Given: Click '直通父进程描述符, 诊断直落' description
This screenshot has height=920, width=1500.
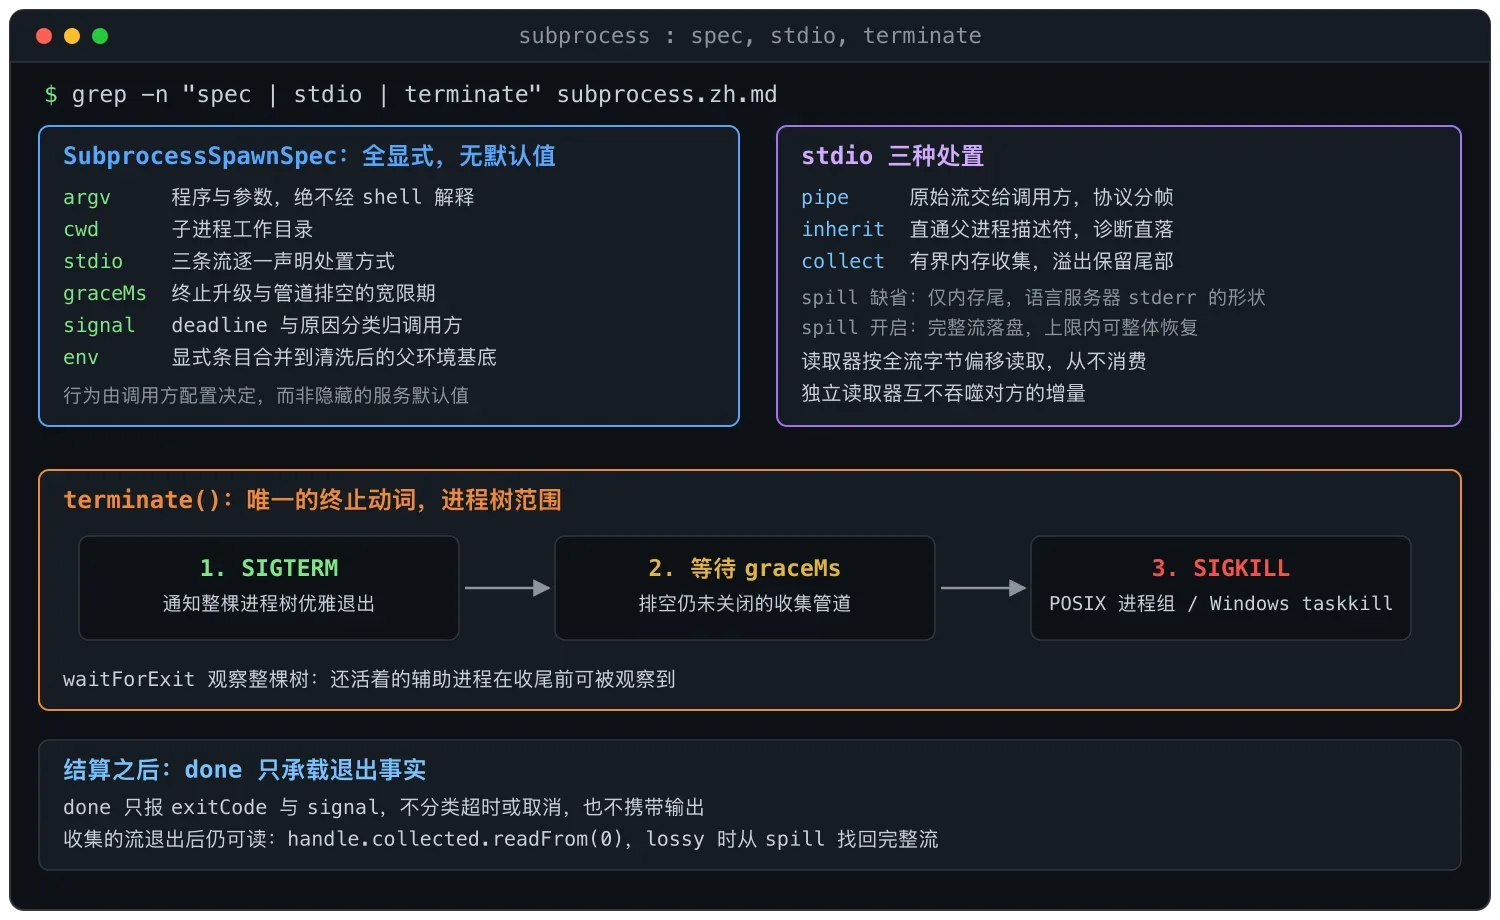Looking at the screenshot, I should click(x=1041, y=229).
